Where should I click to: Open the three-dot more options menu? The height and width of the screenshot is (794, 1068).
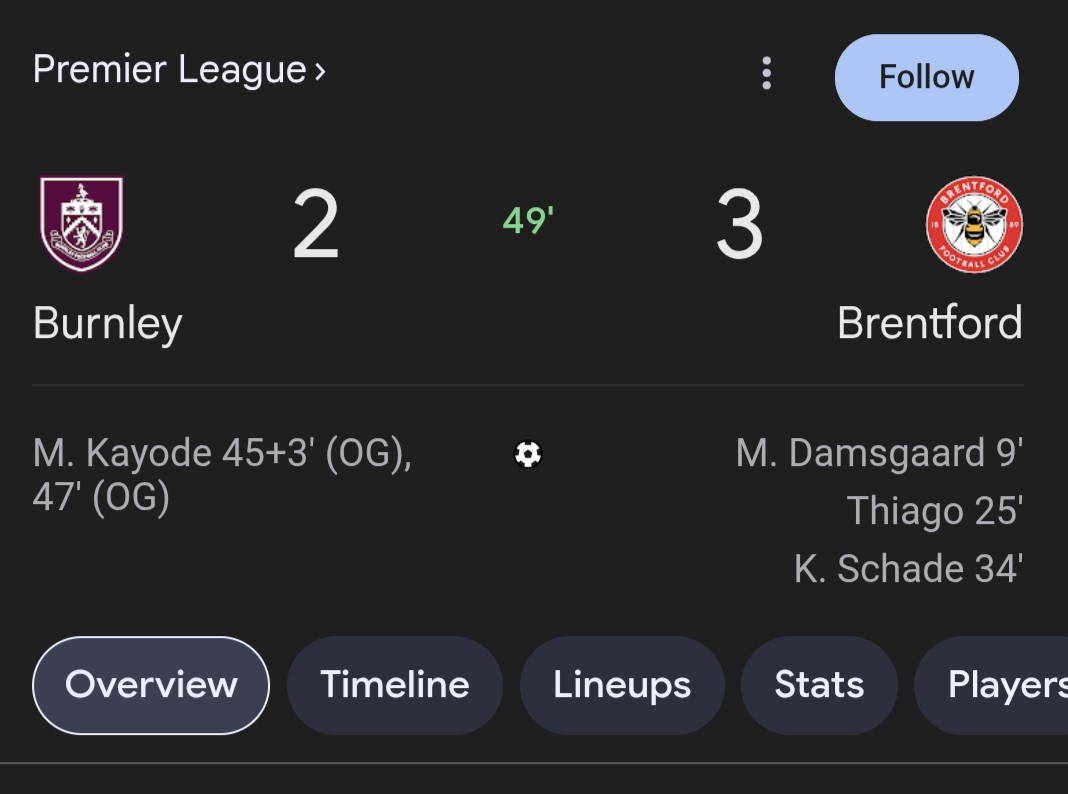pyautogui.click(x=766, y=74)
